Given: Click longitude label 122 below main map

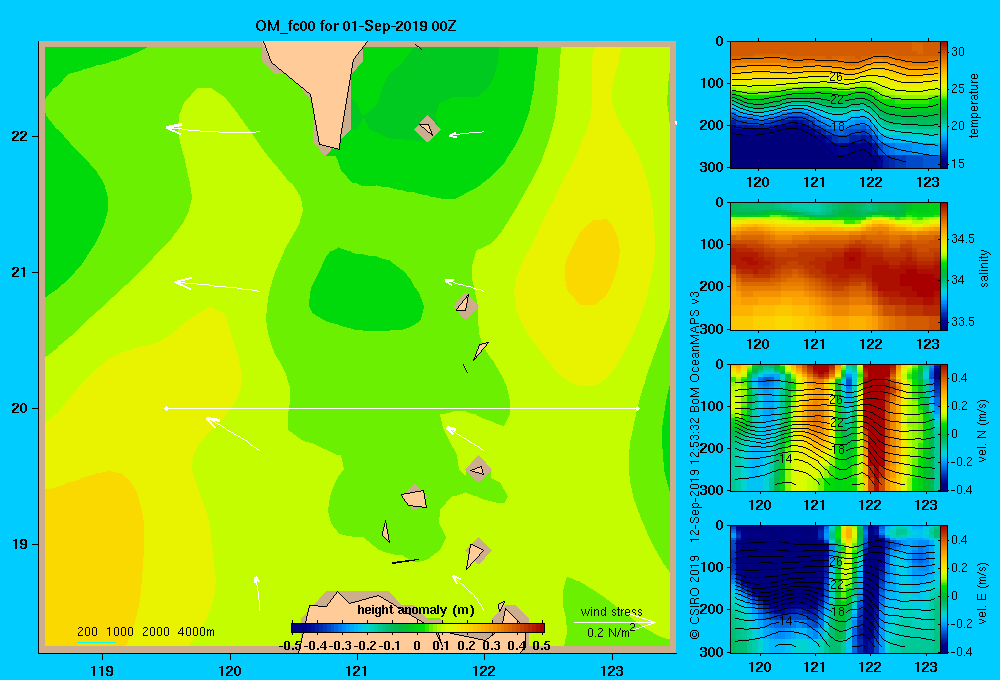Looking at the screenshot, I should pos(484,670).
